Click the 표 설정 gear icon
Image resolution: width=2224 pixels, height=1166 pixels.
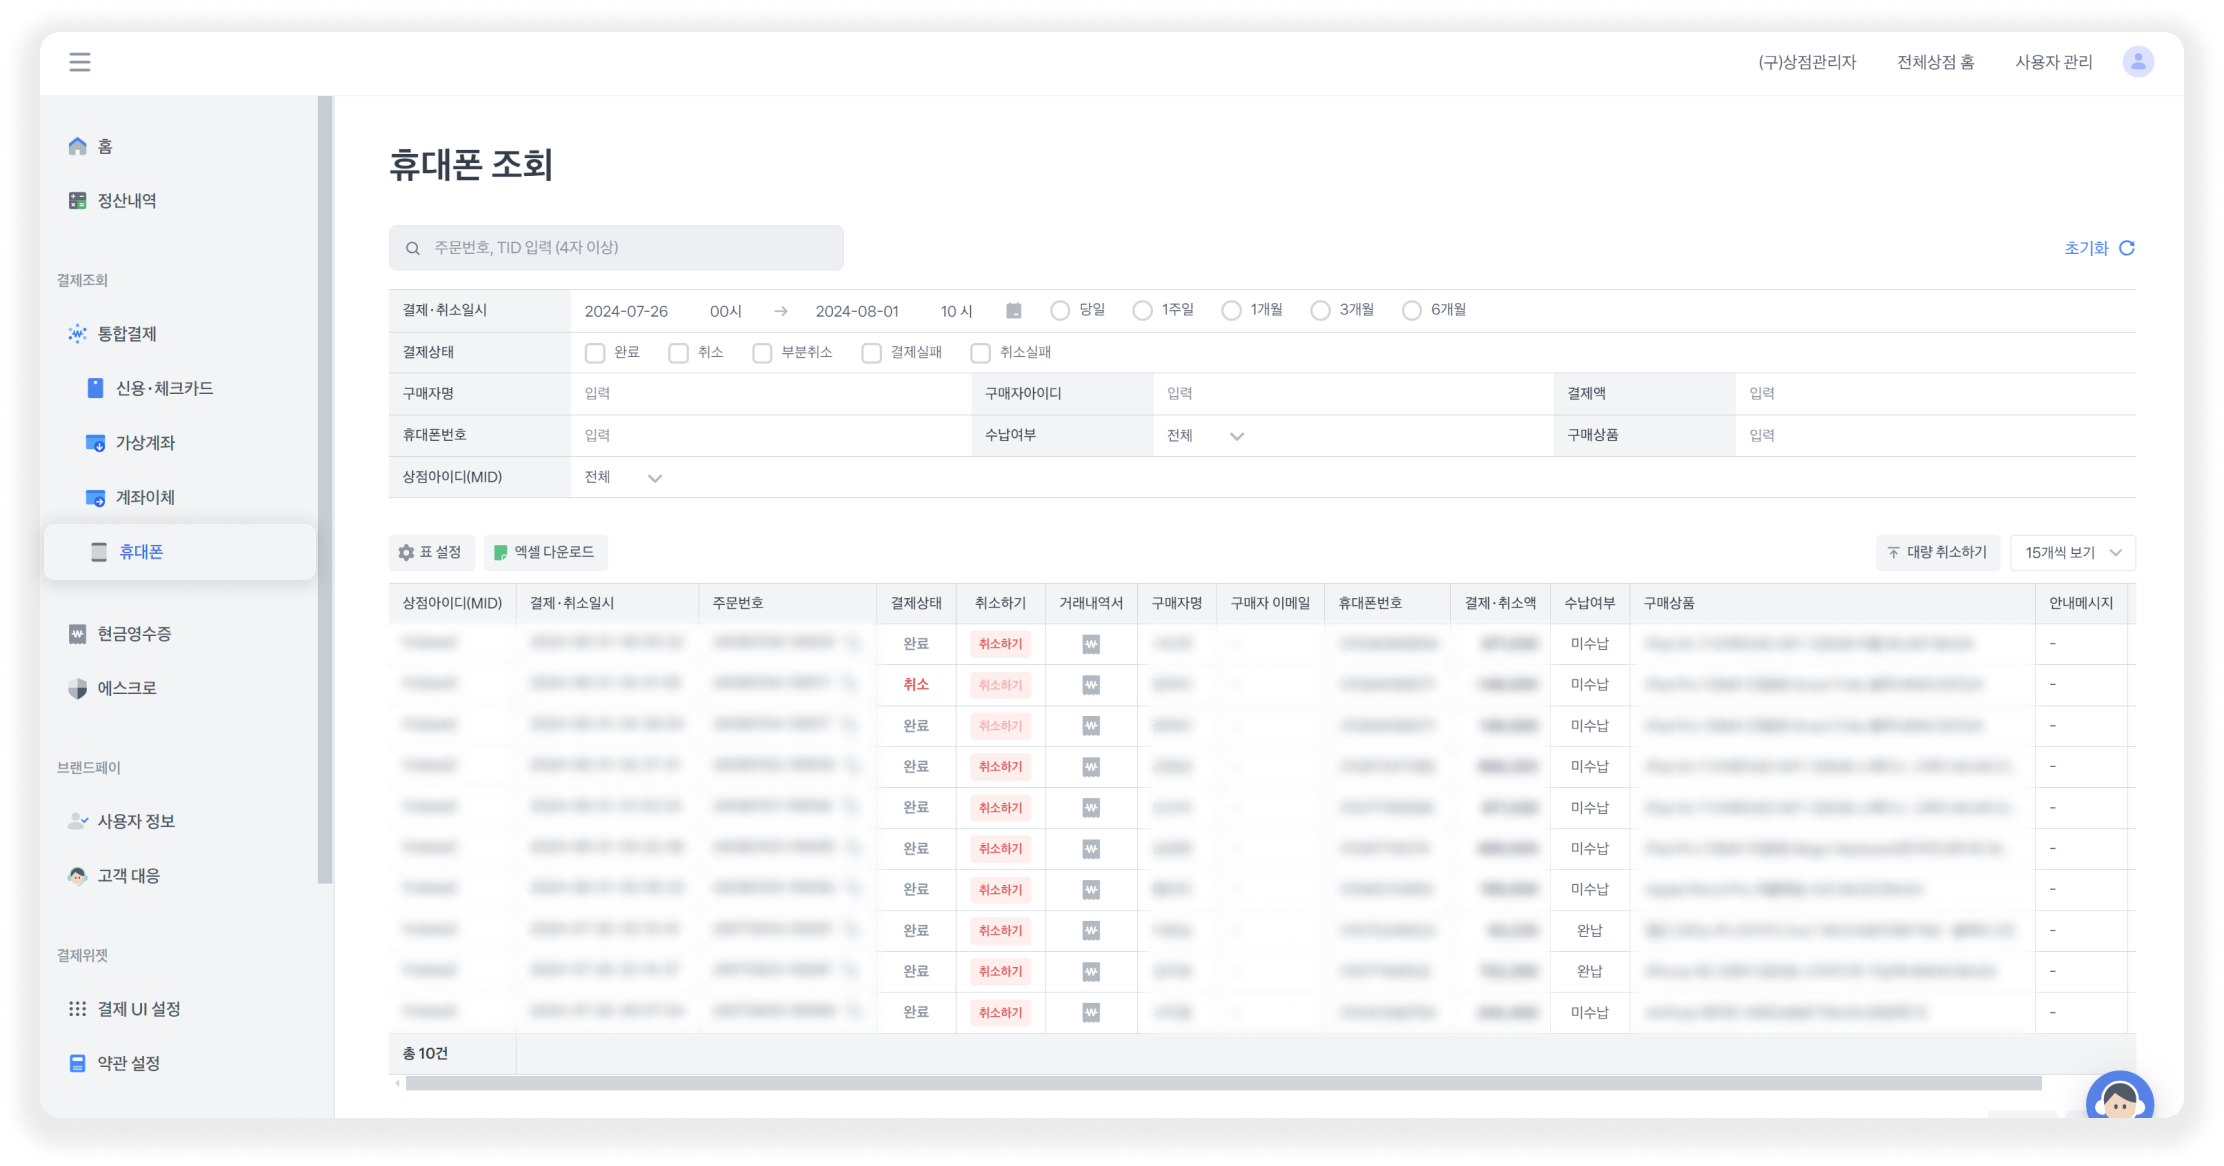[406, 552]
